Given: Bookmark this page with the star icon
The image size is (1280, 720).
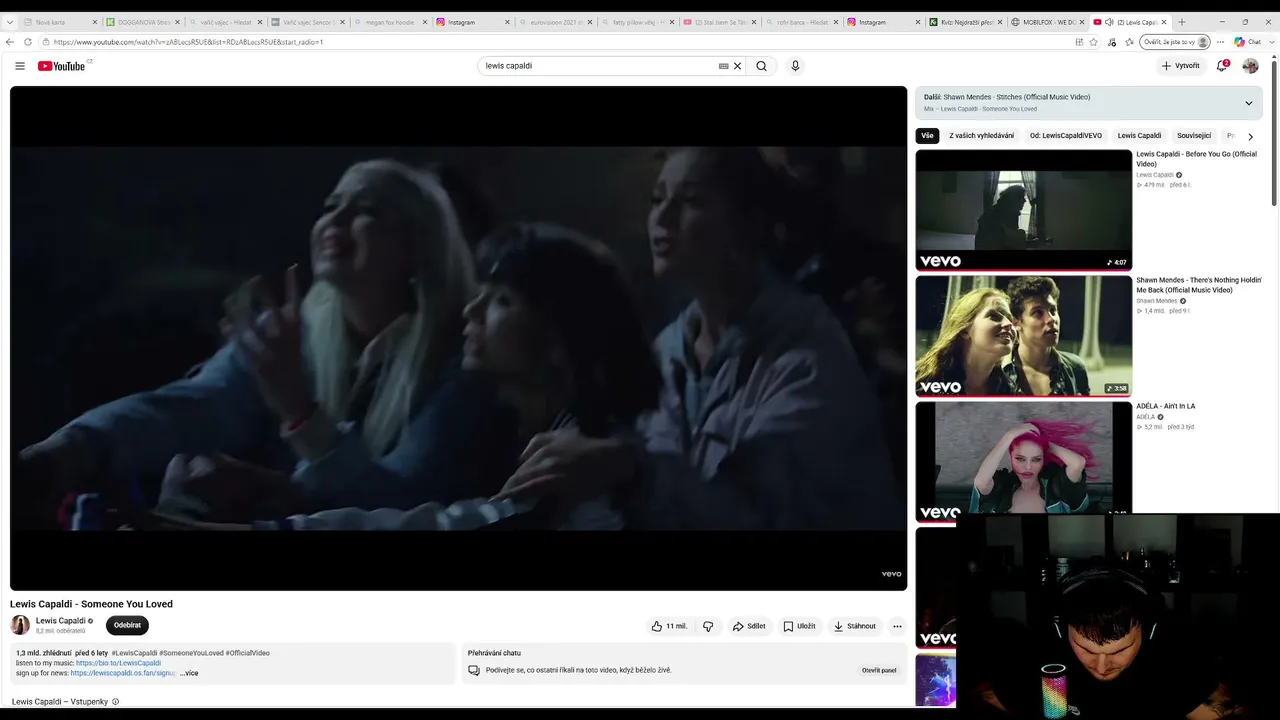Looking at the screenshot, I should [x=1094, y=42].
